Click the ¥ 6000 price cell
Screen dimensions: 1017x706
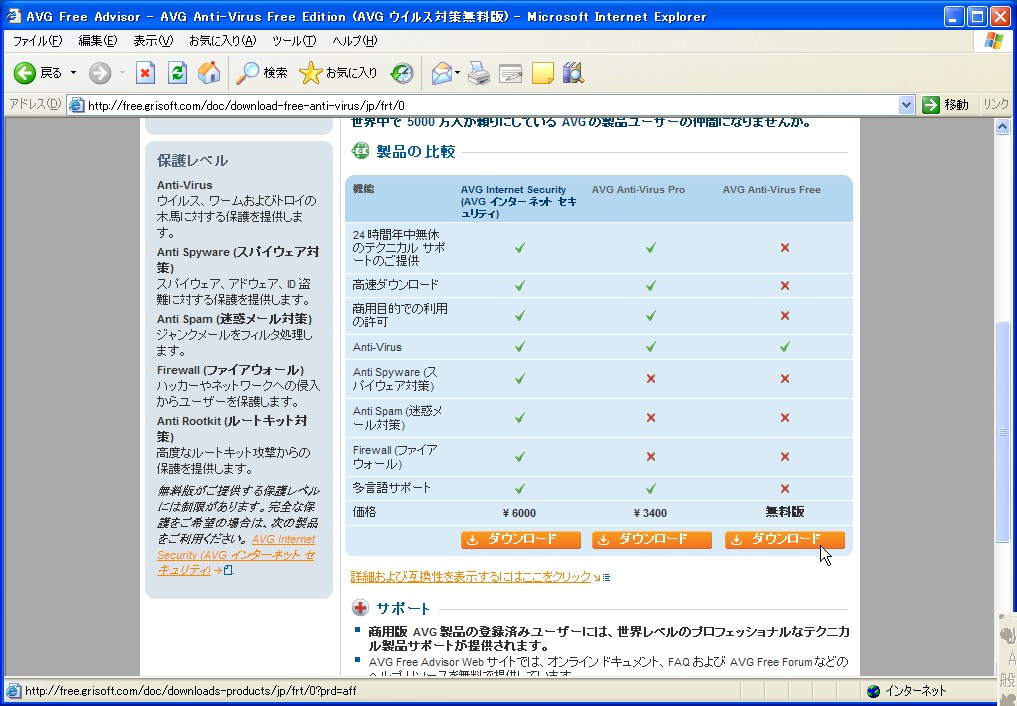pos(520,513)
